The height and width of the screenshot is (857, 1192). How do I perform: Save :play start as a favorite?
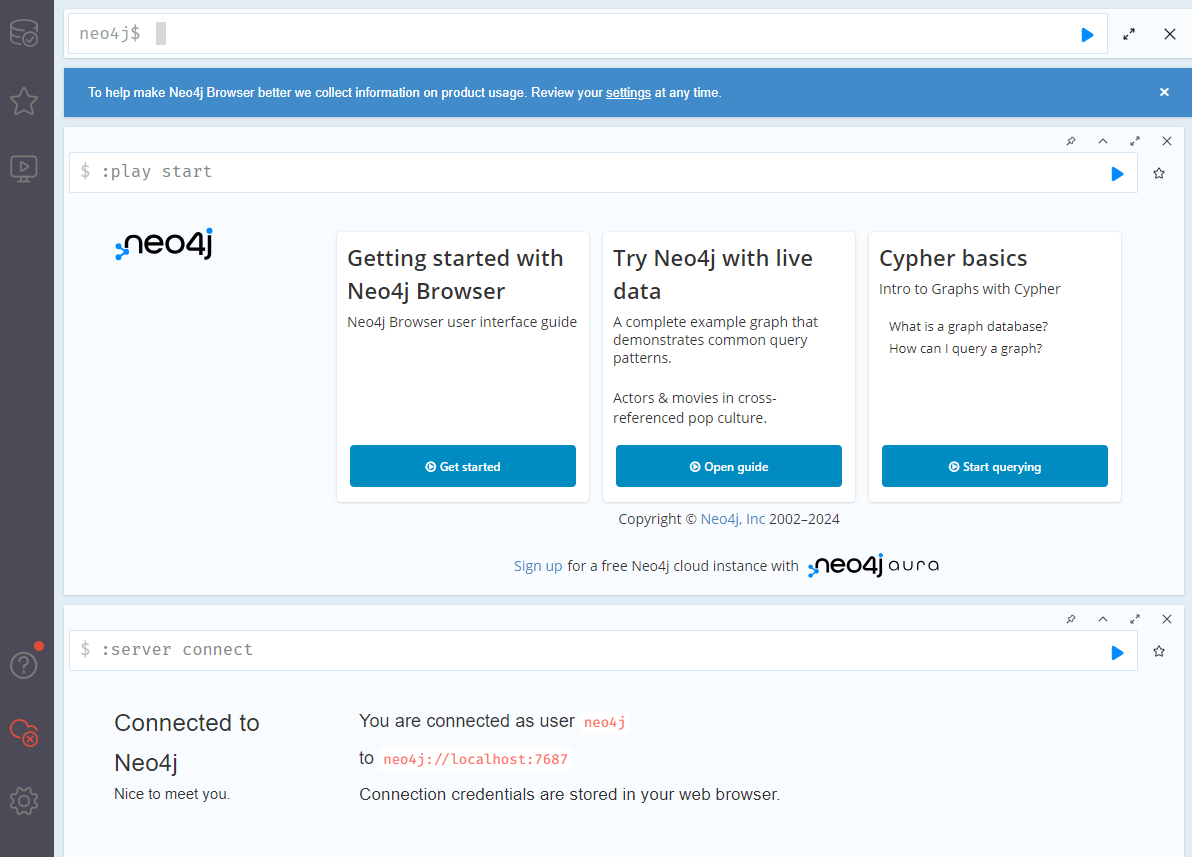coord(1159,173)
